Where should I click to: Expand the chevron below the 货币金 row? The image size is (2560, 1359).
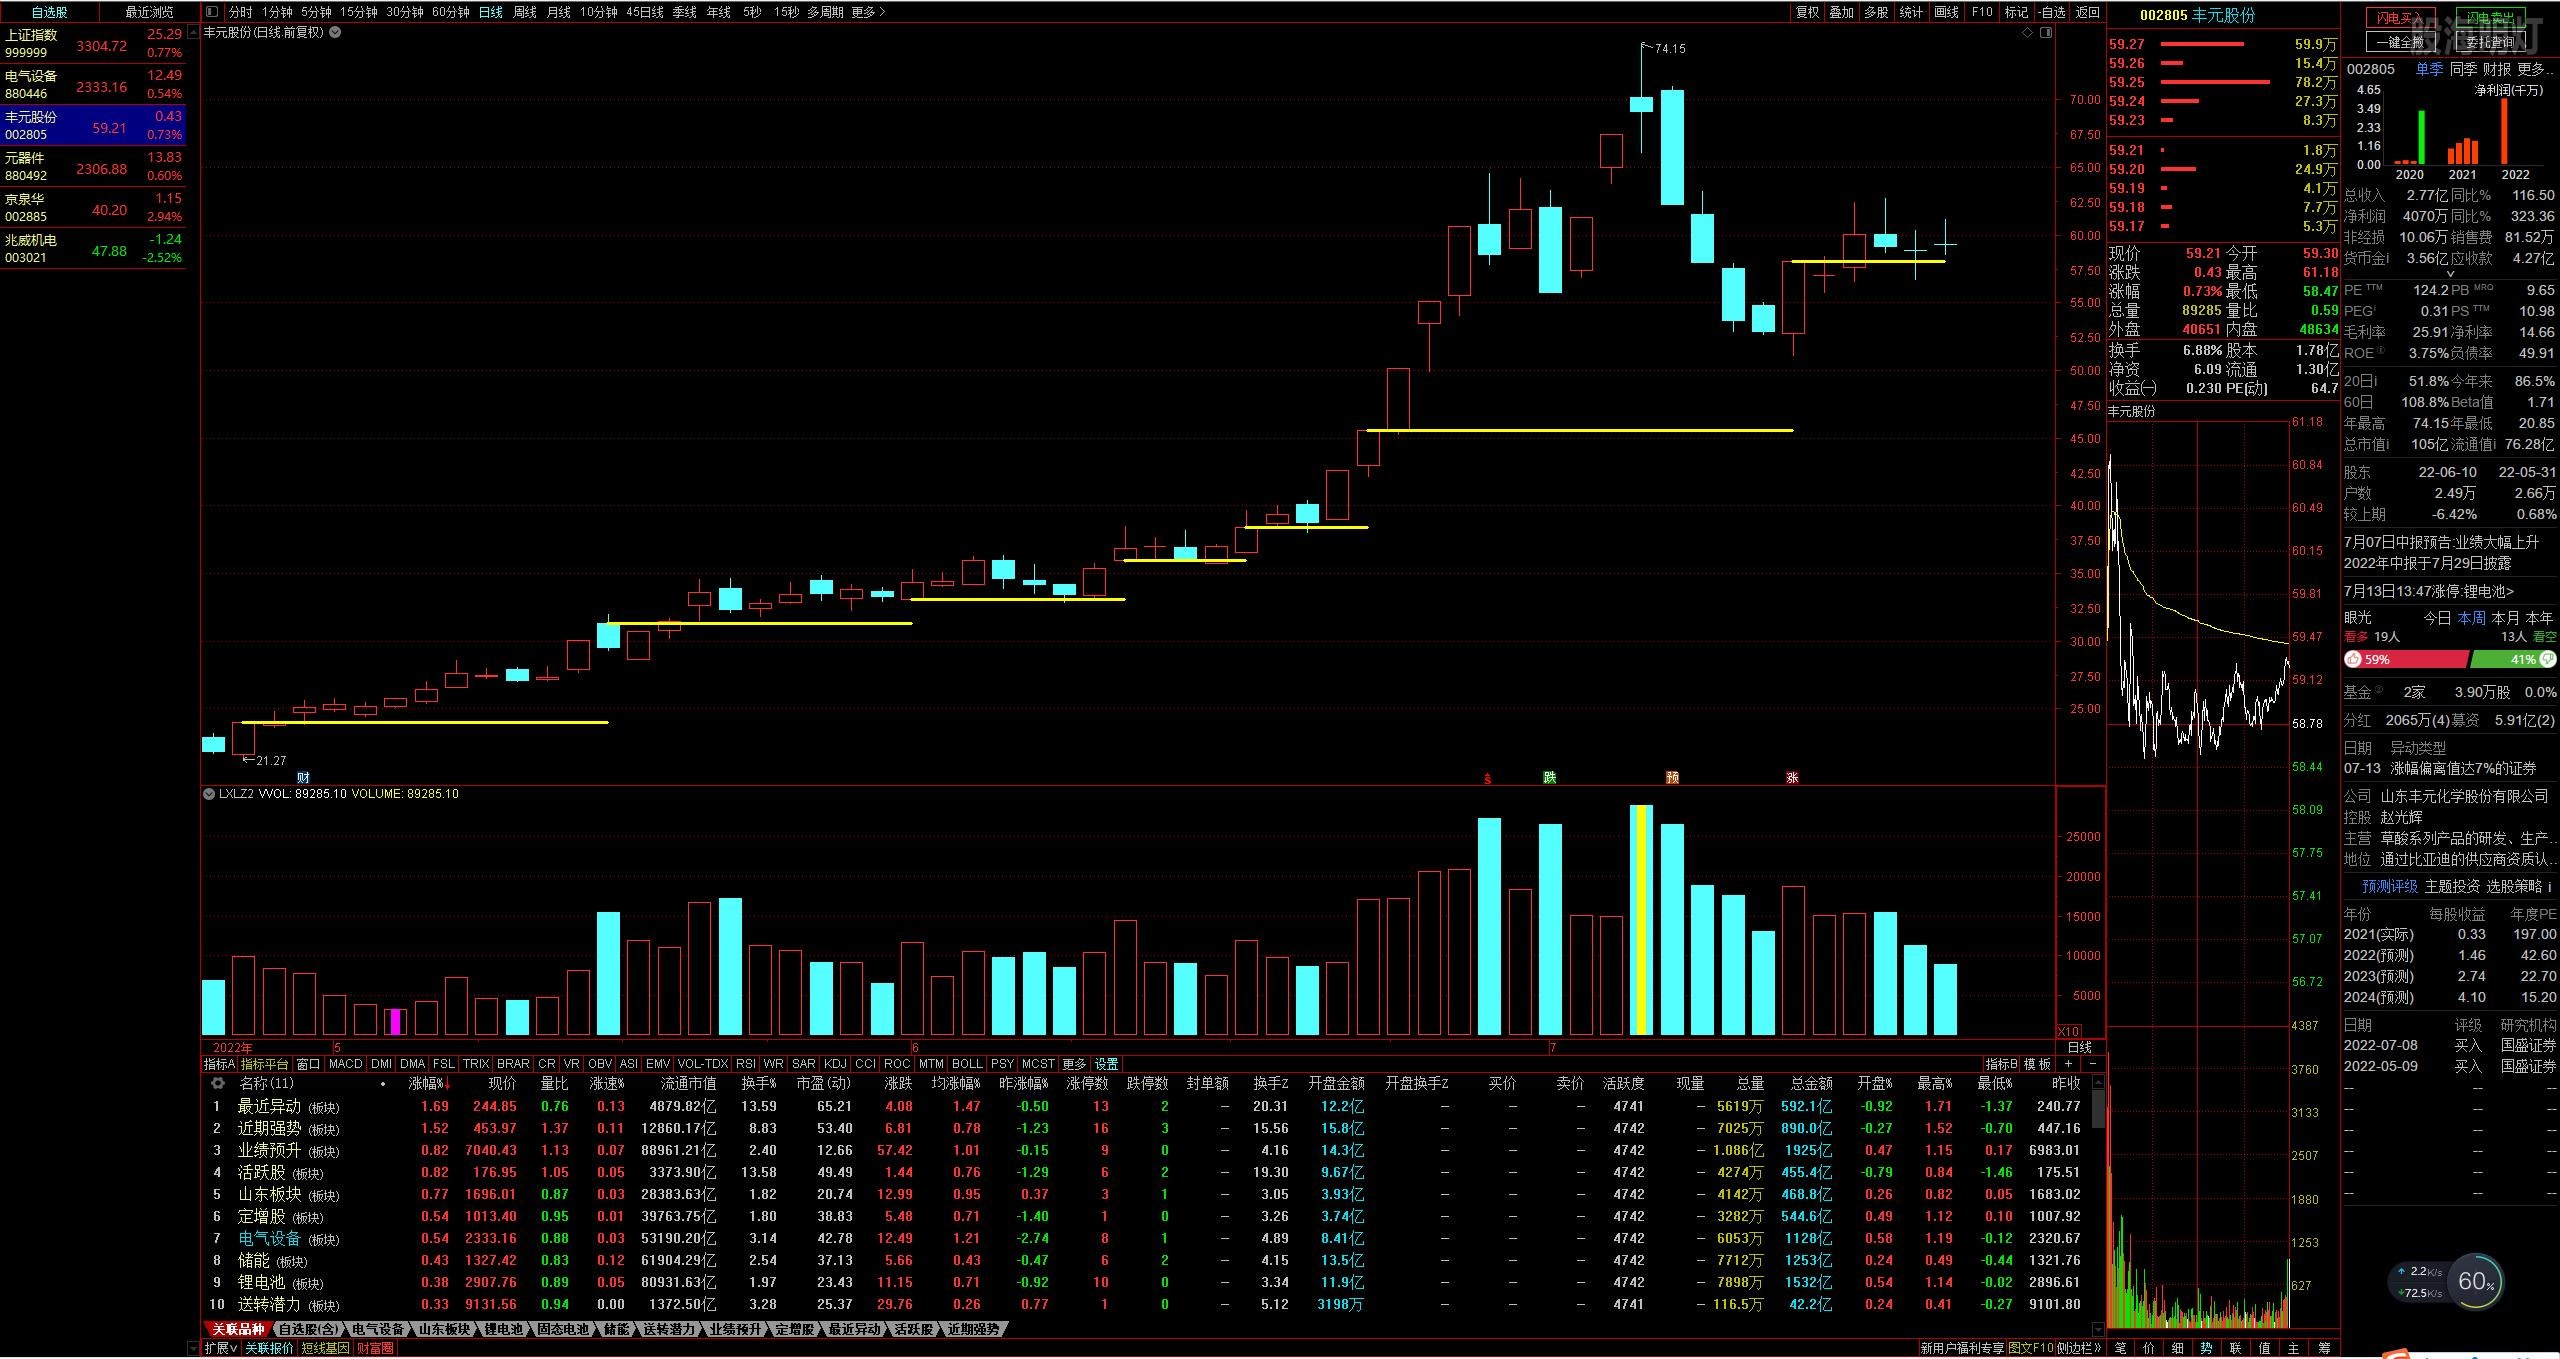point(2450,274)
